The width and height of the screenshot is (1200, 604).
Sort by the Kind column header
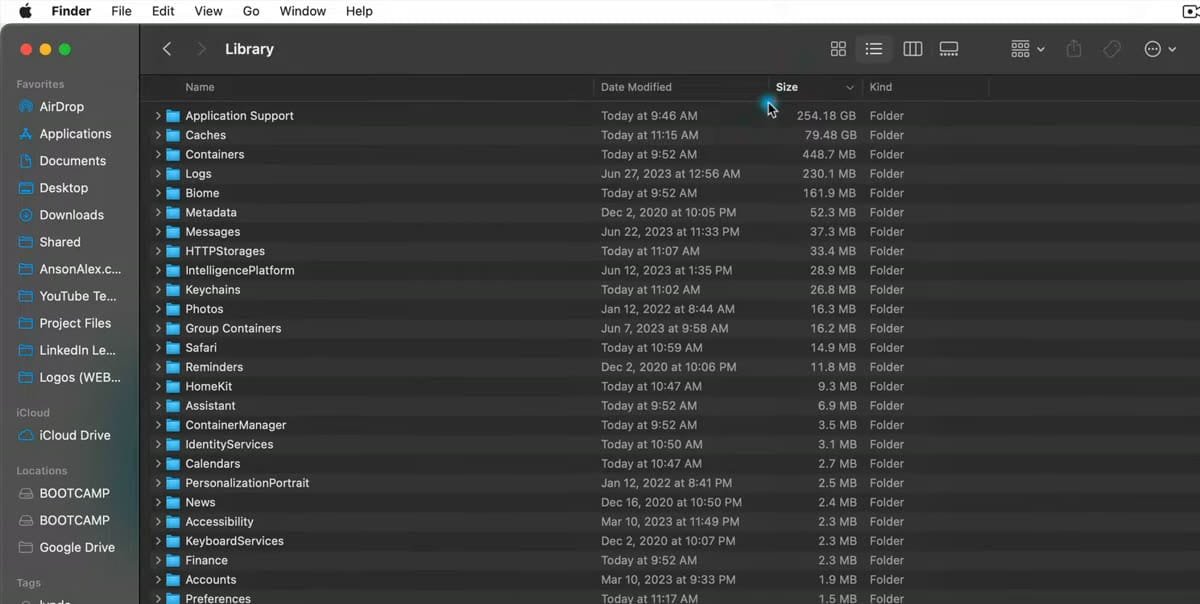point(925,87)
